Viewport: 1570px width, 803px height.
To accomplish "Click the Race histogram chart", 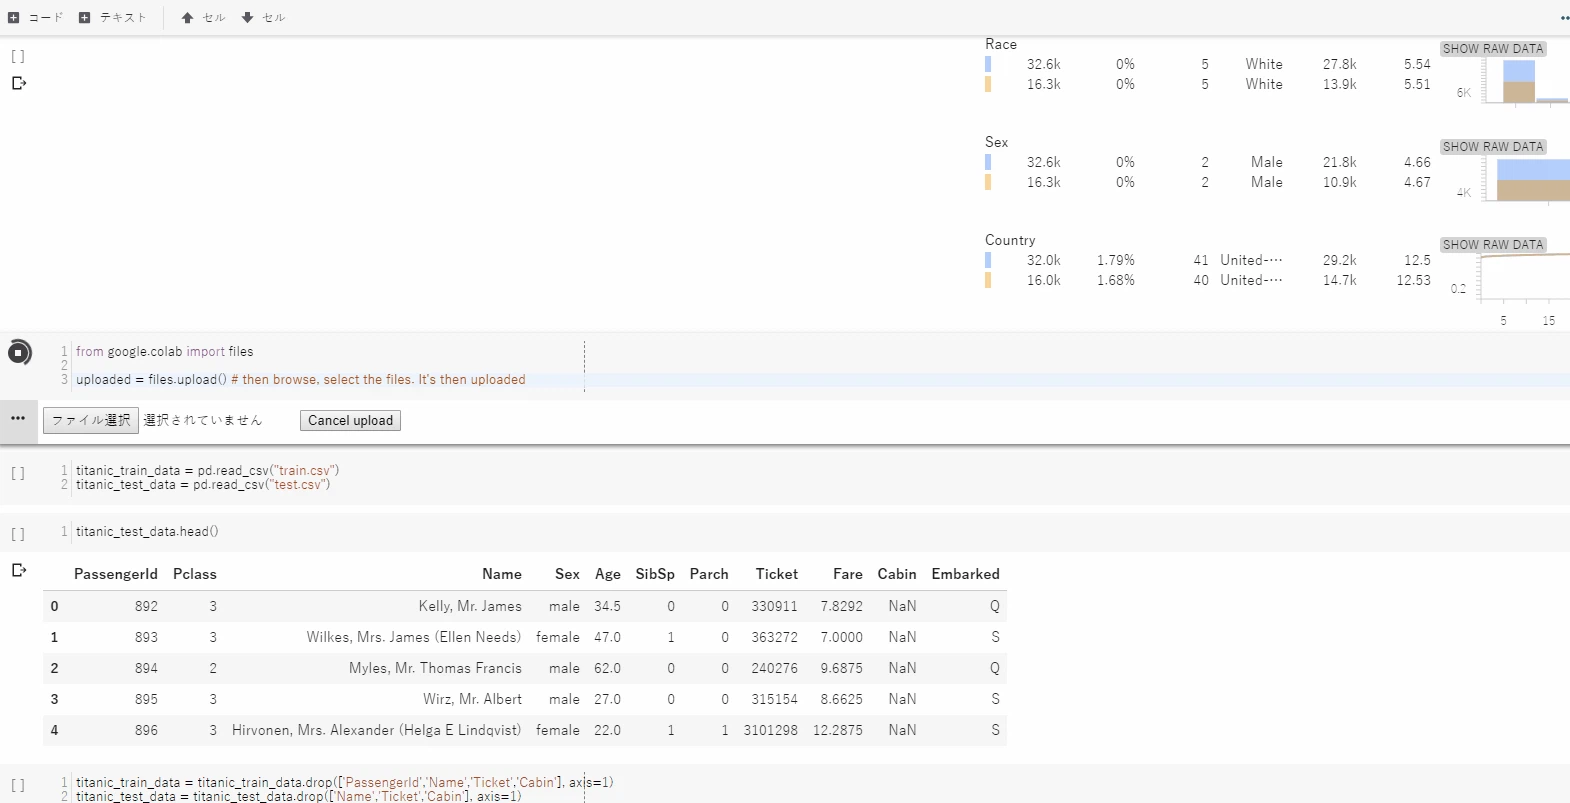I will [x=1524, y=80].
